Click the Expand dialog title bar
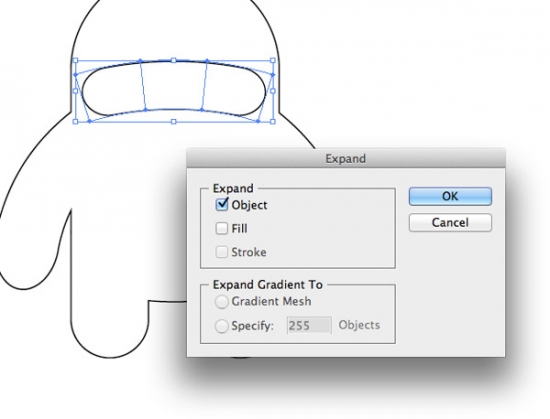 pos(346,158)
